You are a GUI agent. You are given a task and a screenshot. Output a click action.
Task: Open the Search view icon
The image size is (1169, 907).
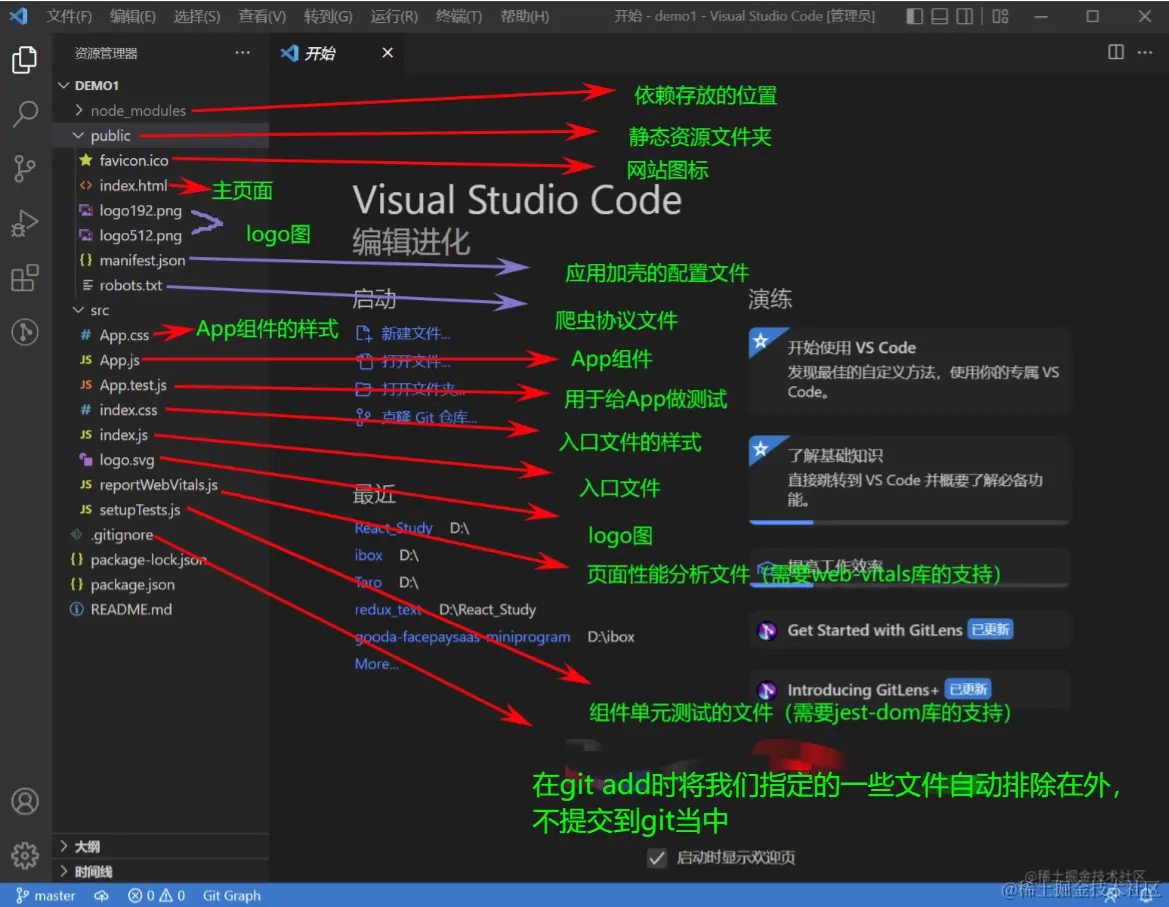click(x=25, y=114)
